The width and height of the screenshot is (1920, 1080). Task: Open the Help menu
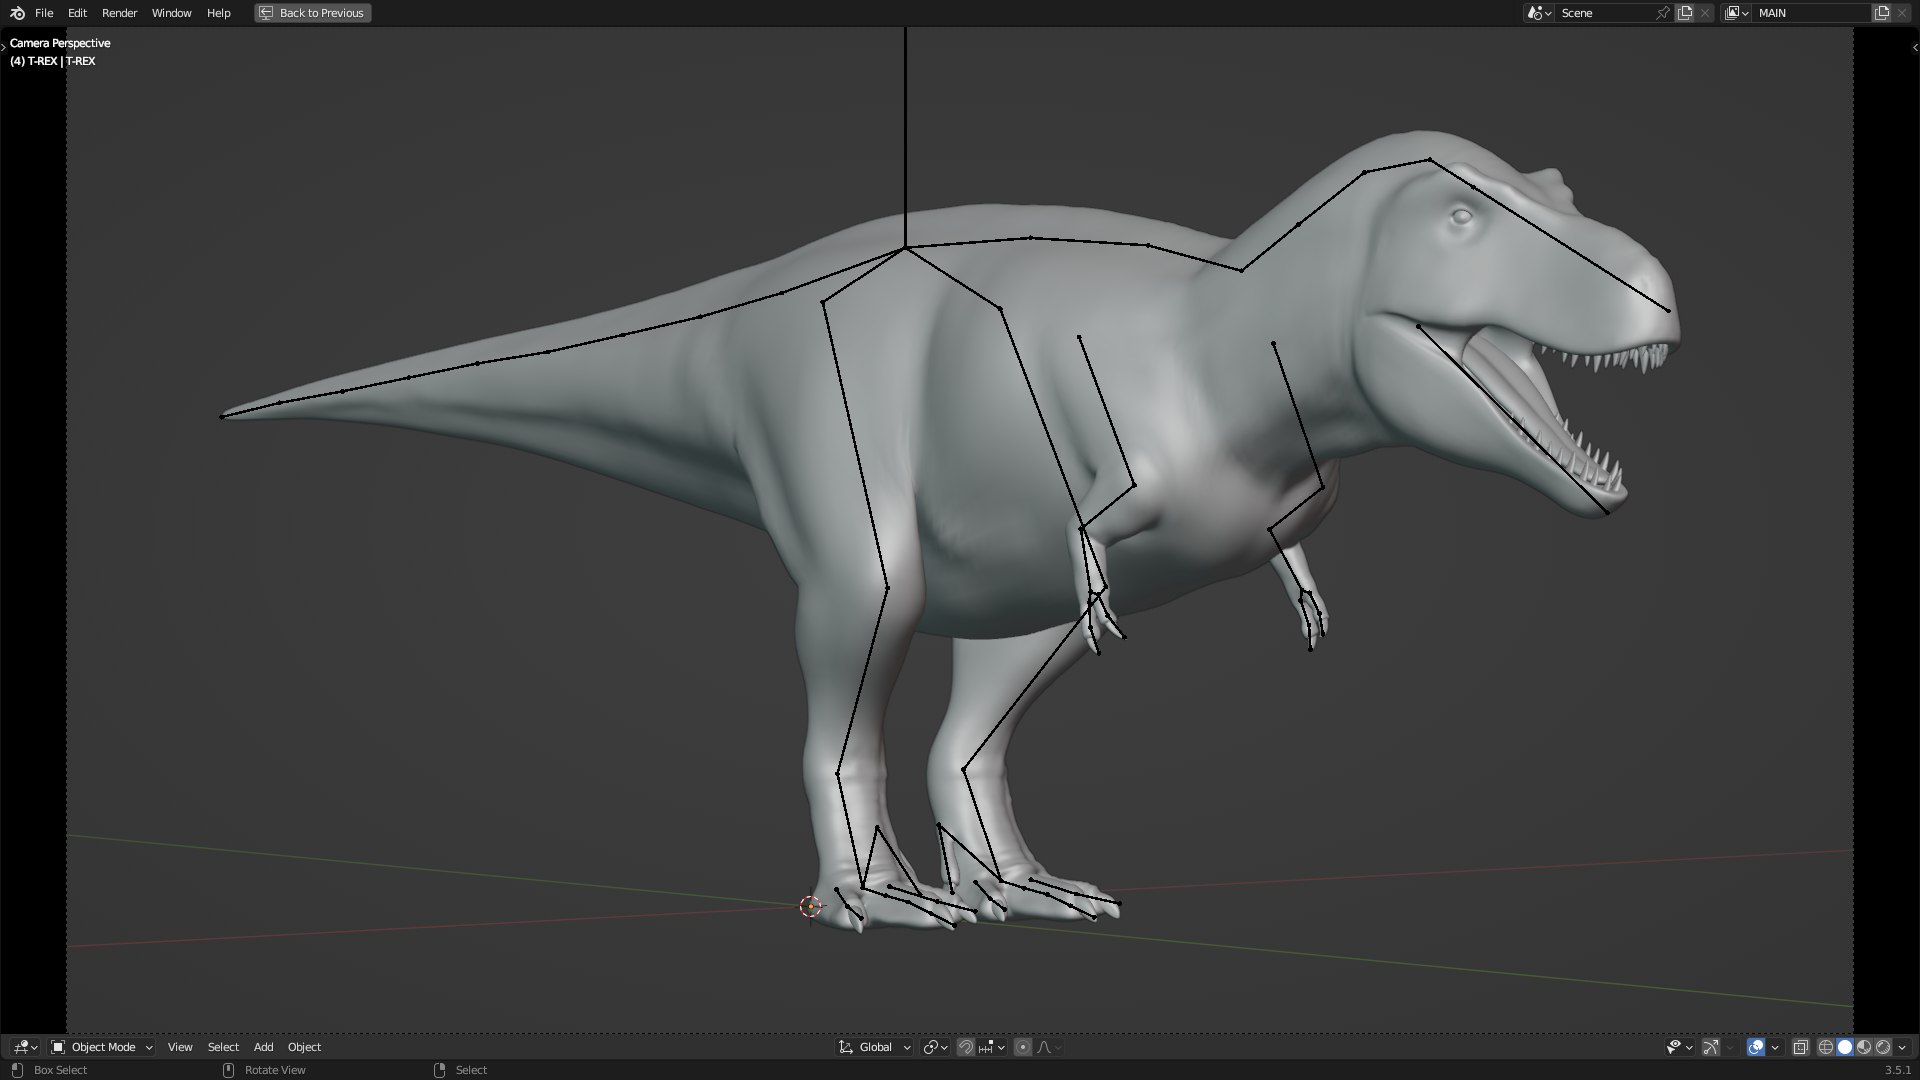tap(218, 13)
